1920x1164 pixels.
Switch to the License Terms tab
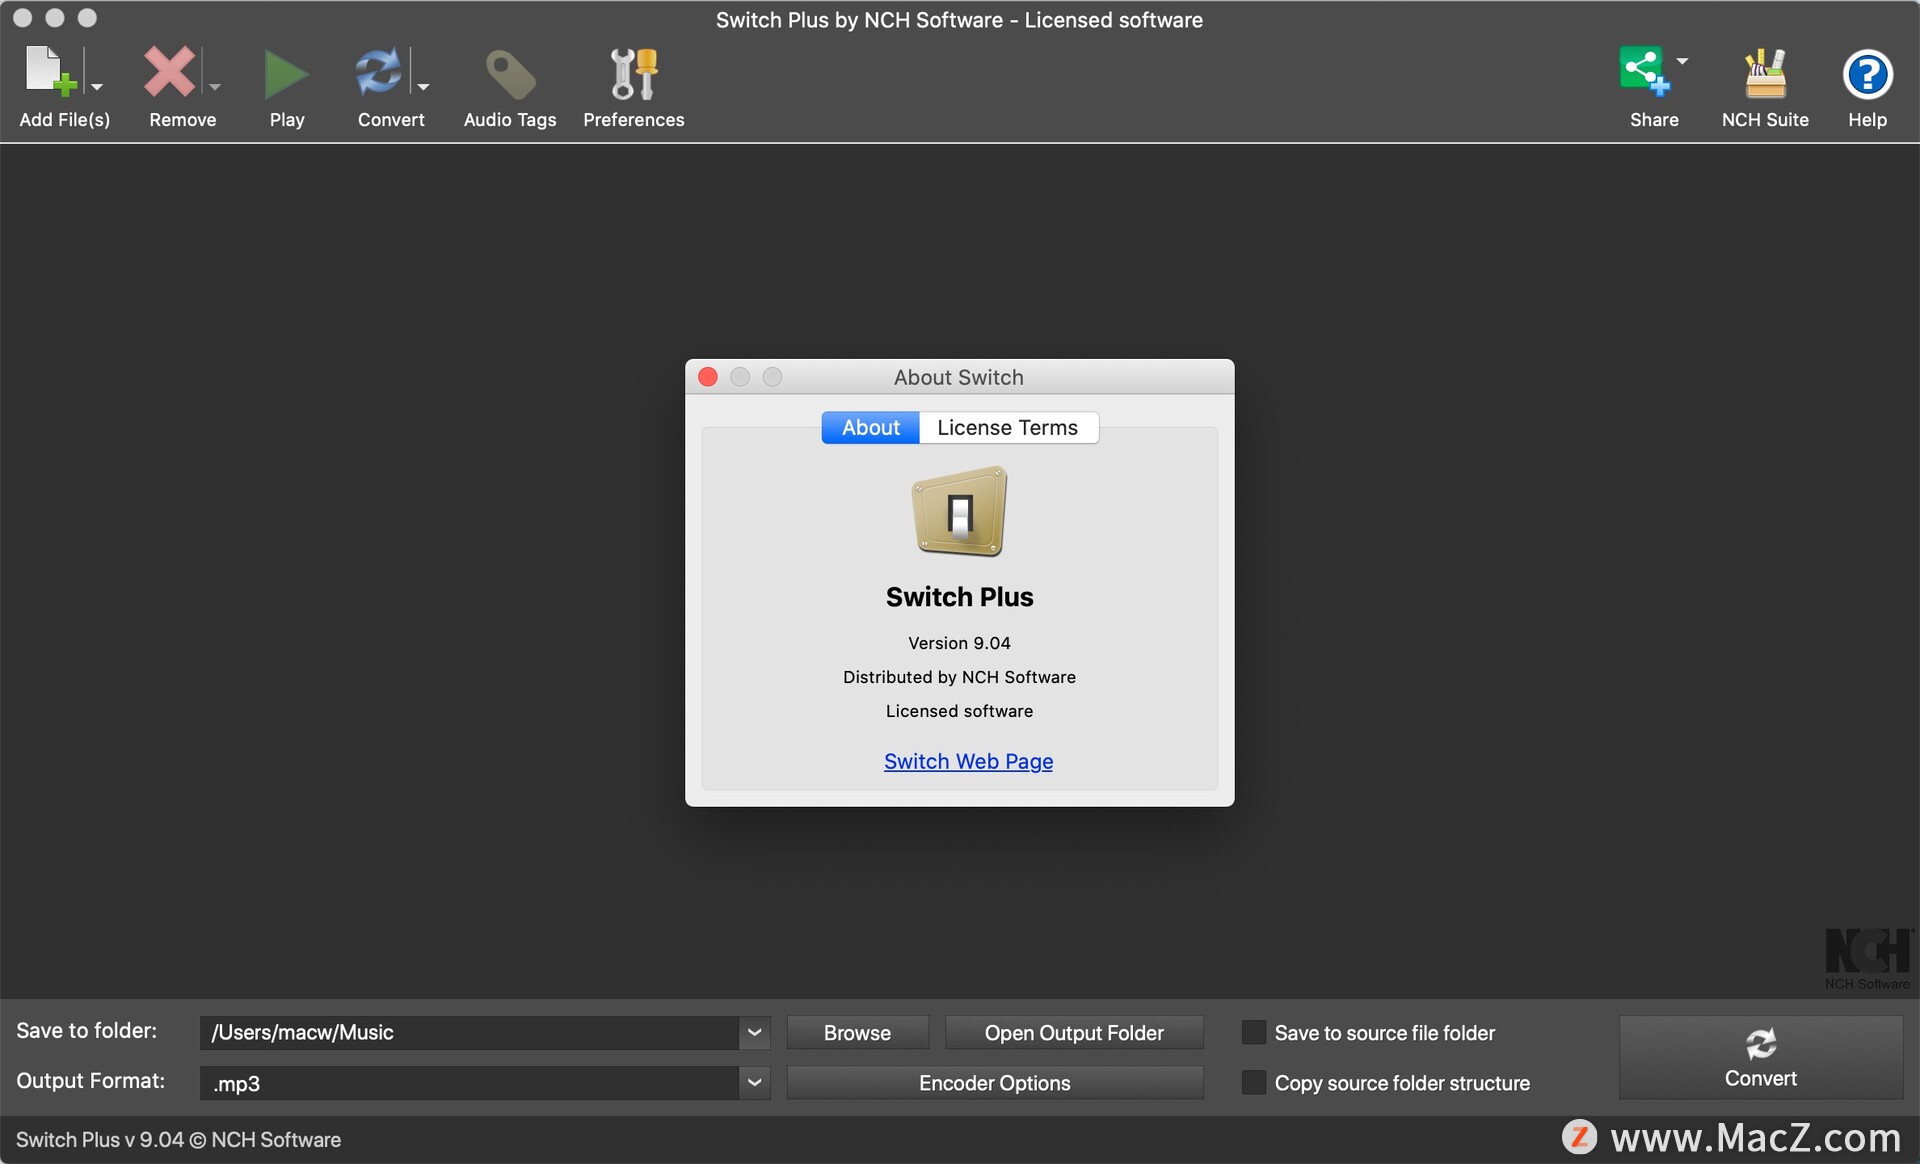point(1008,427)
